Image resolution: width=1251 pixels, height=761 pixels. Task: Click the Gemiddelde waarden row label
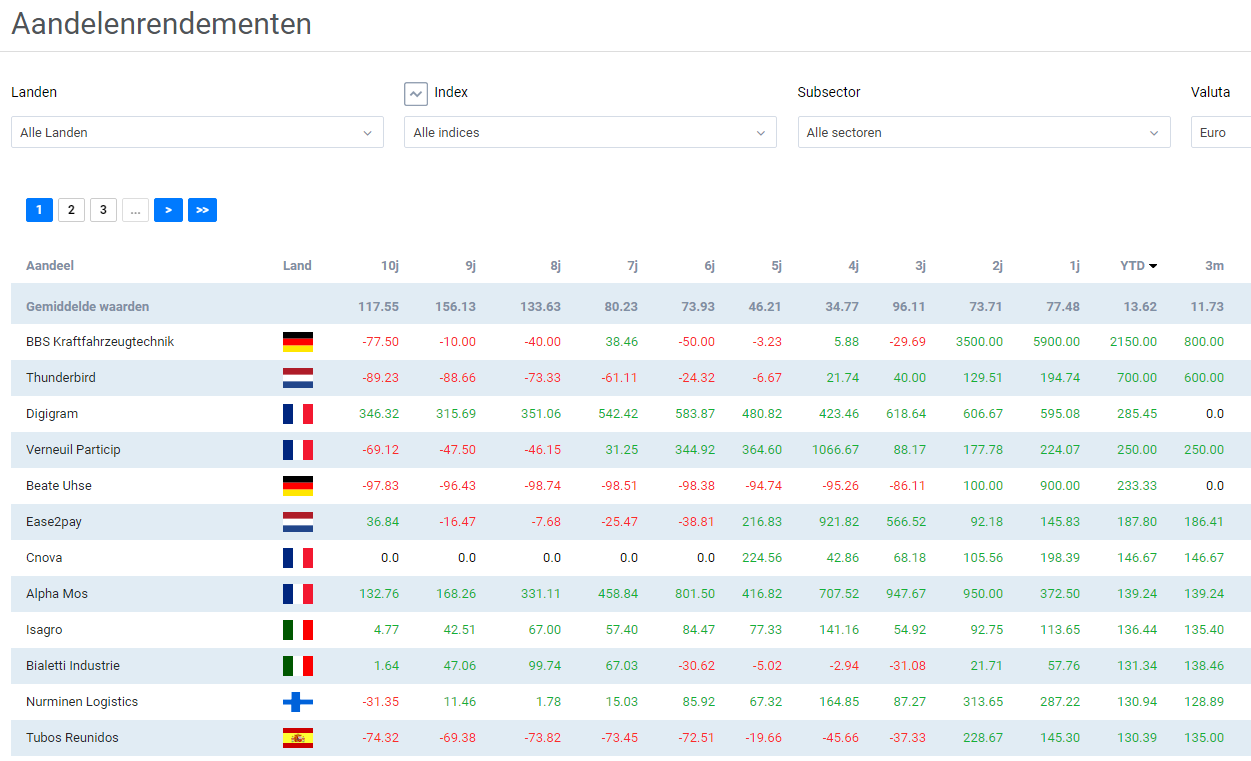pyautogui.click(x=88, y=307)
